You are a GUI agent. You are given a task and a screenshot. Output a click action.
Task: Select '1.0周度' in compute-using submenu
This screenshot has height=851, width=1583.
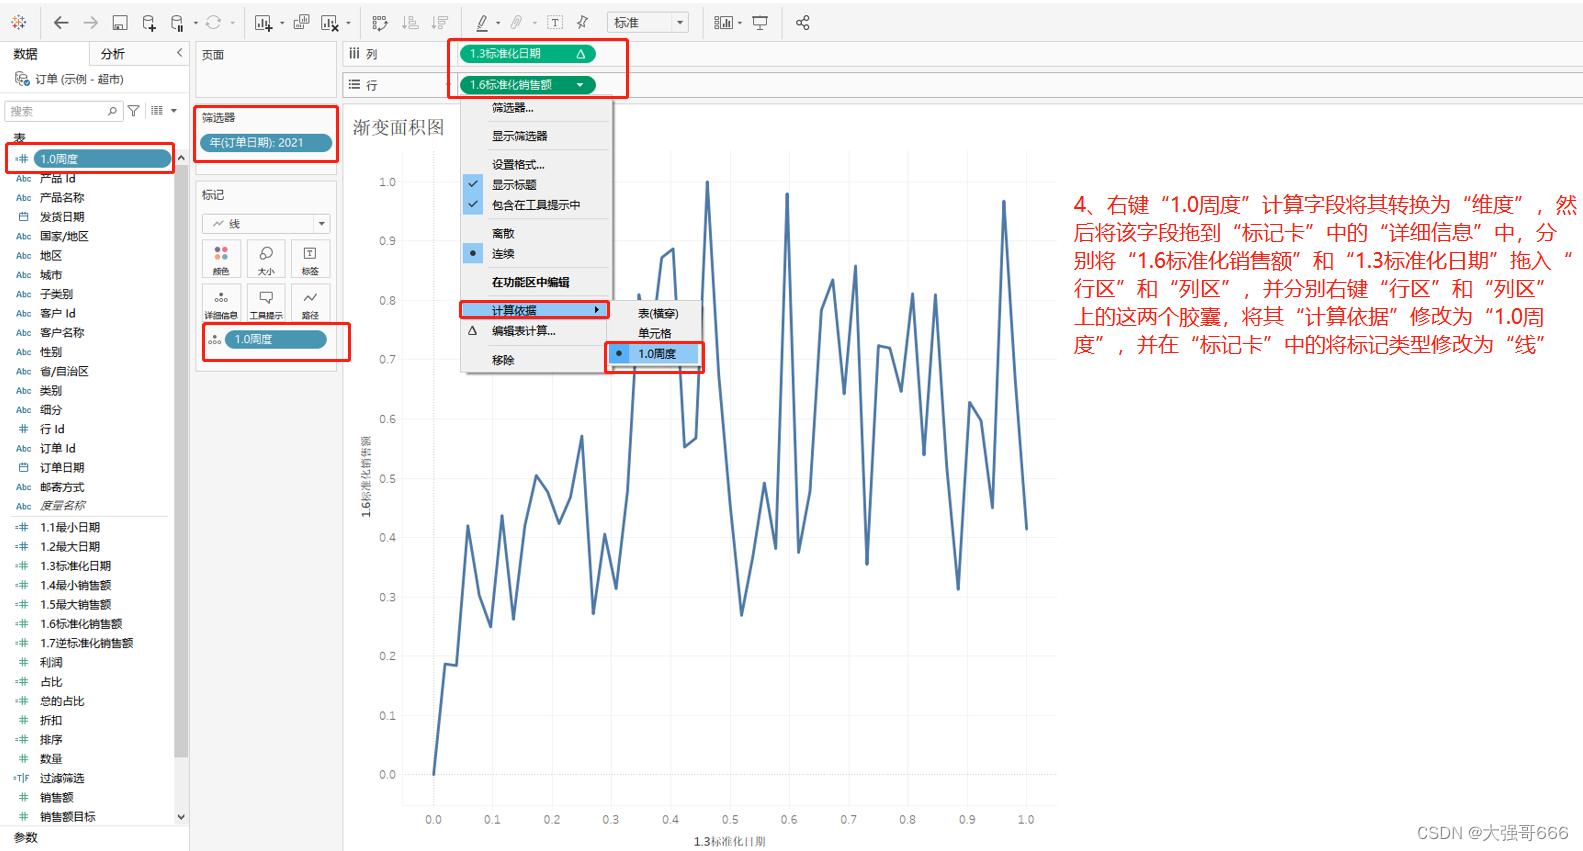655,354
